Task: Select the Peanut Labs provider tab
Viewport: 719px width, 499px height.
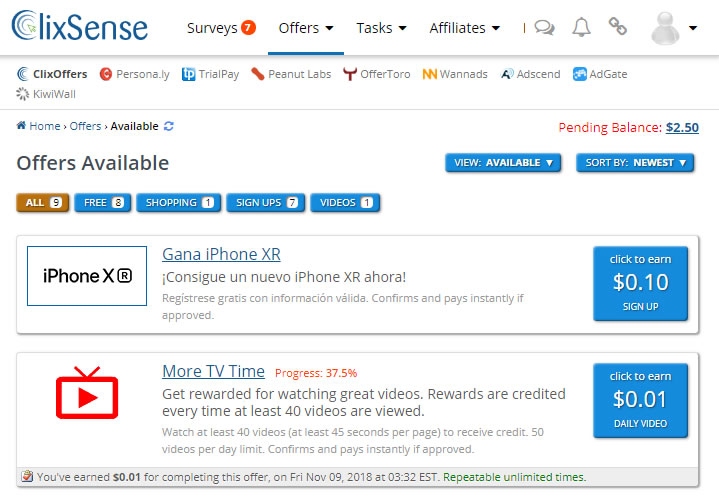Action: point(291,74)
